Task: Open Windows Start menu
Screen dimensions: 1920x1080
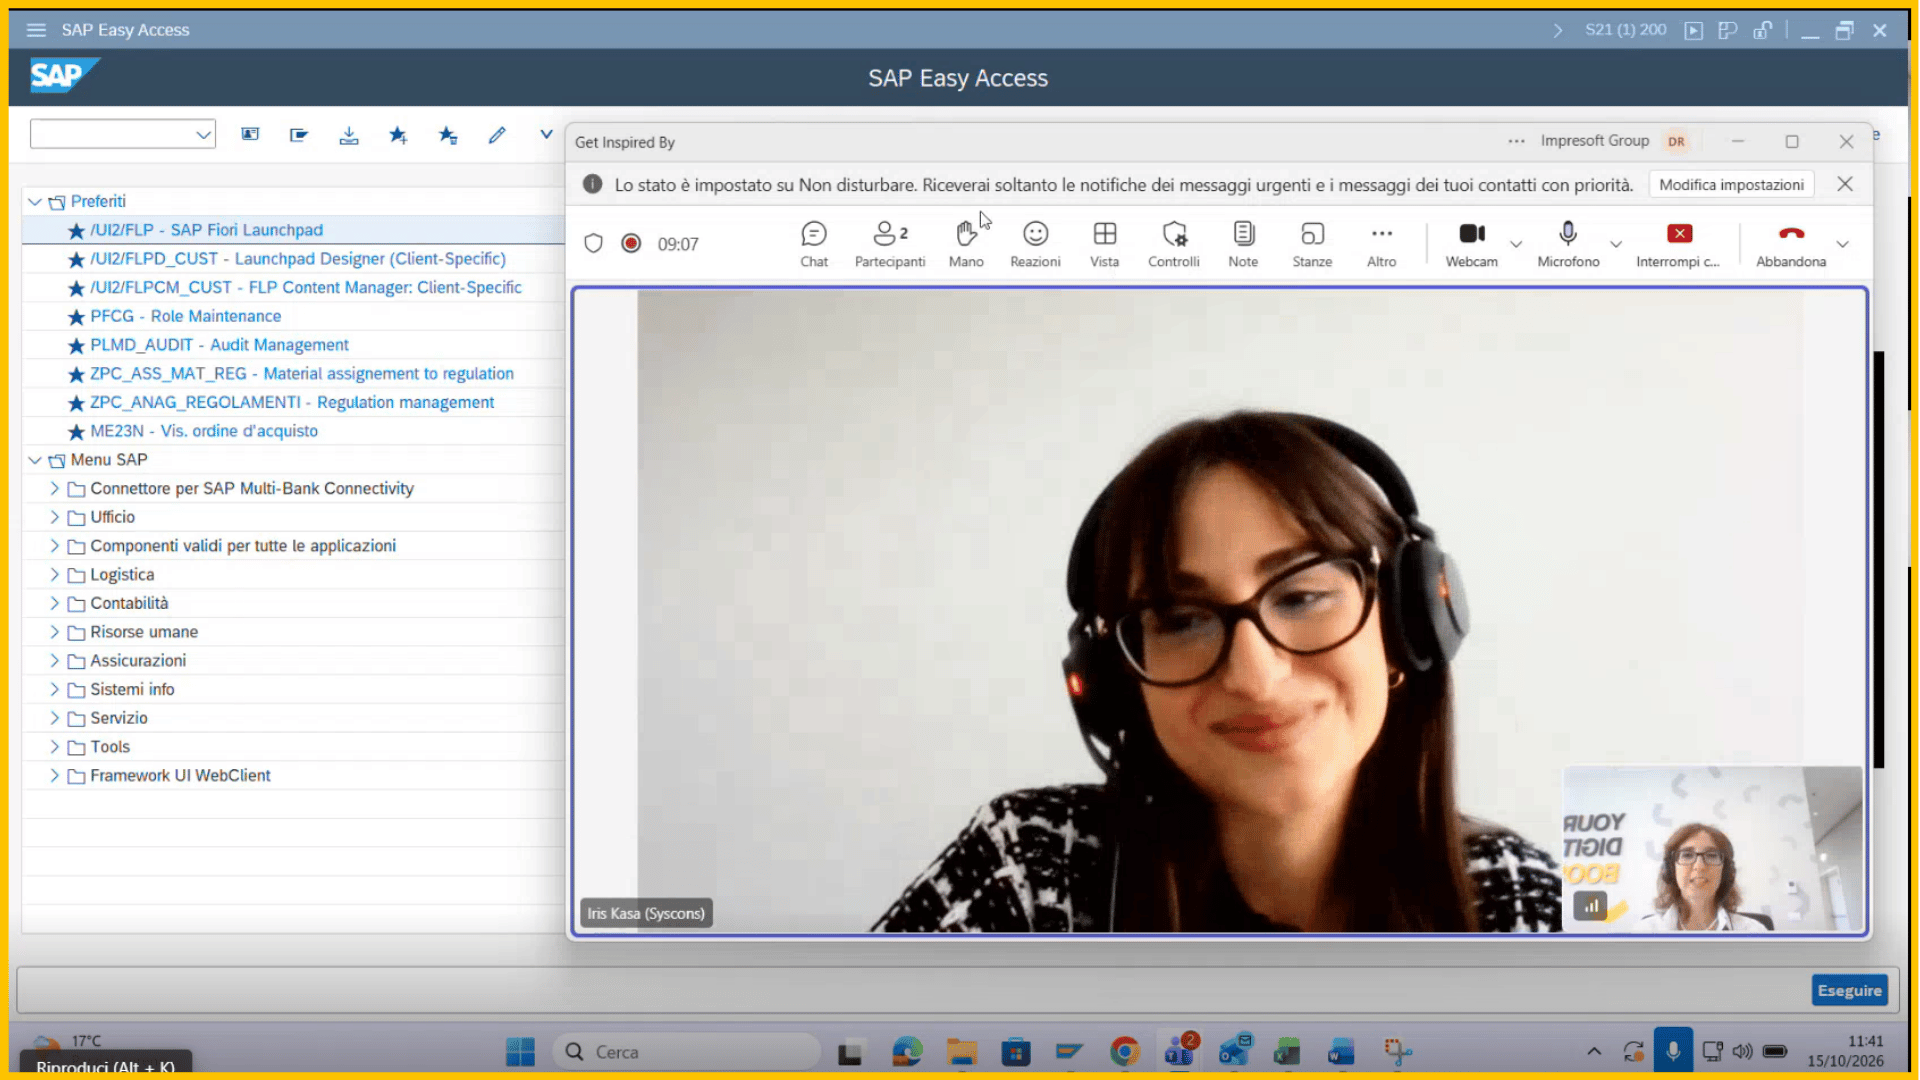Action: pyautogui.click(x=520, y=1052)
